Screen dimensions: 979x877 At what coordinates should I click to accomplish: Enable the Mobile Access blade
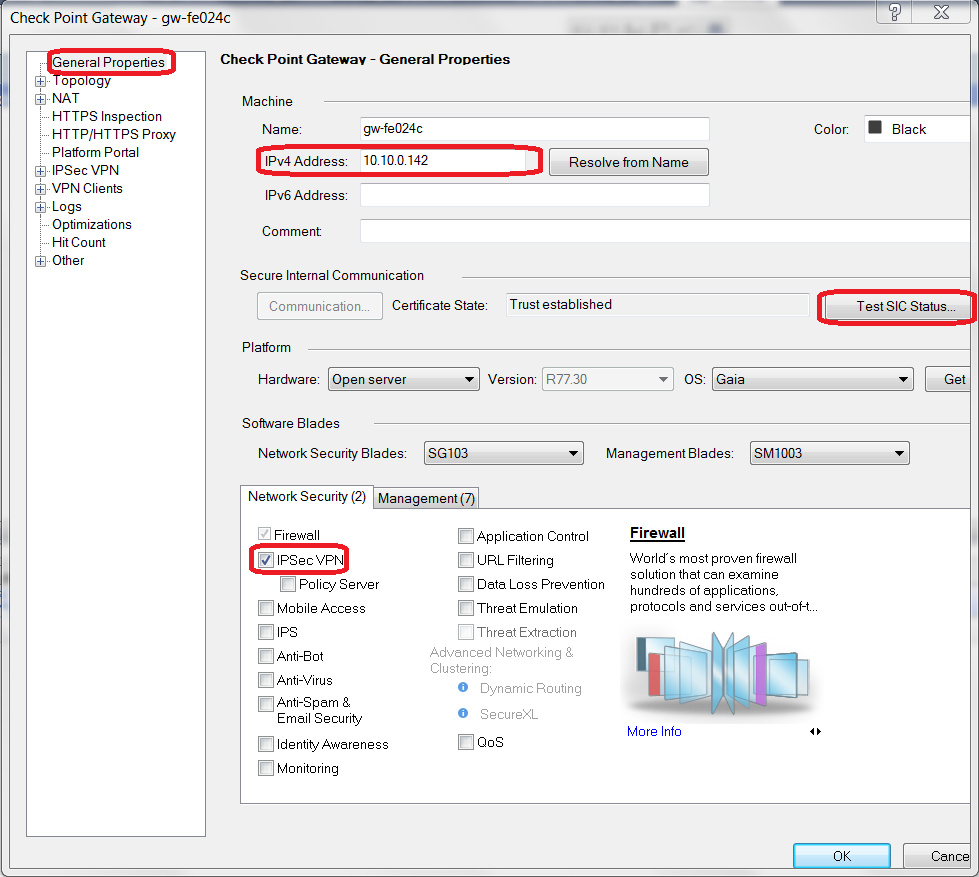tap(266, 608)
